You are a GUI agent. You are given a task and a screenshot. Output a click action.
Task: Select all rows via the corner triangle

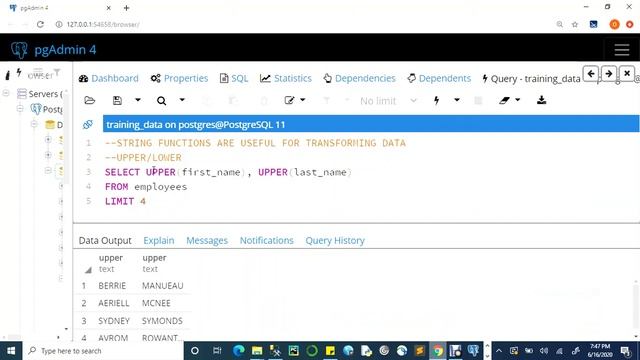coord(88,270)
